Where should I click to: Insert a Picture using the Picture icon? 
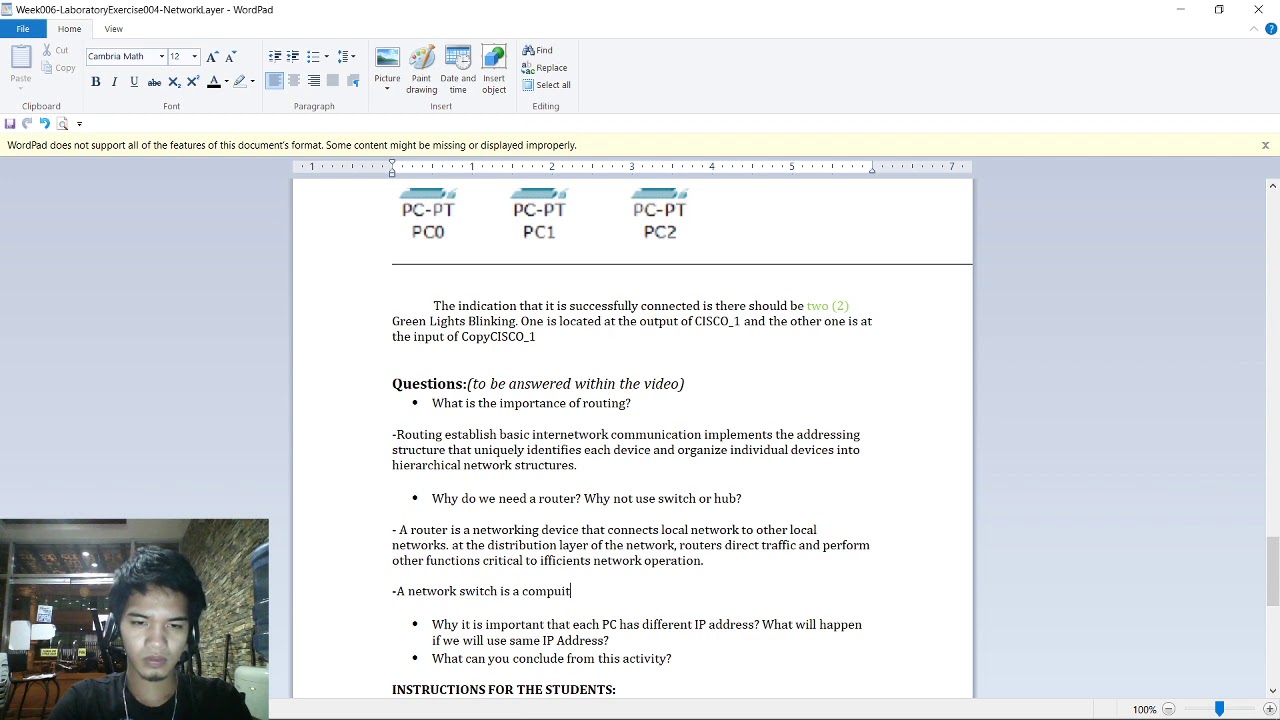(387, 58)
